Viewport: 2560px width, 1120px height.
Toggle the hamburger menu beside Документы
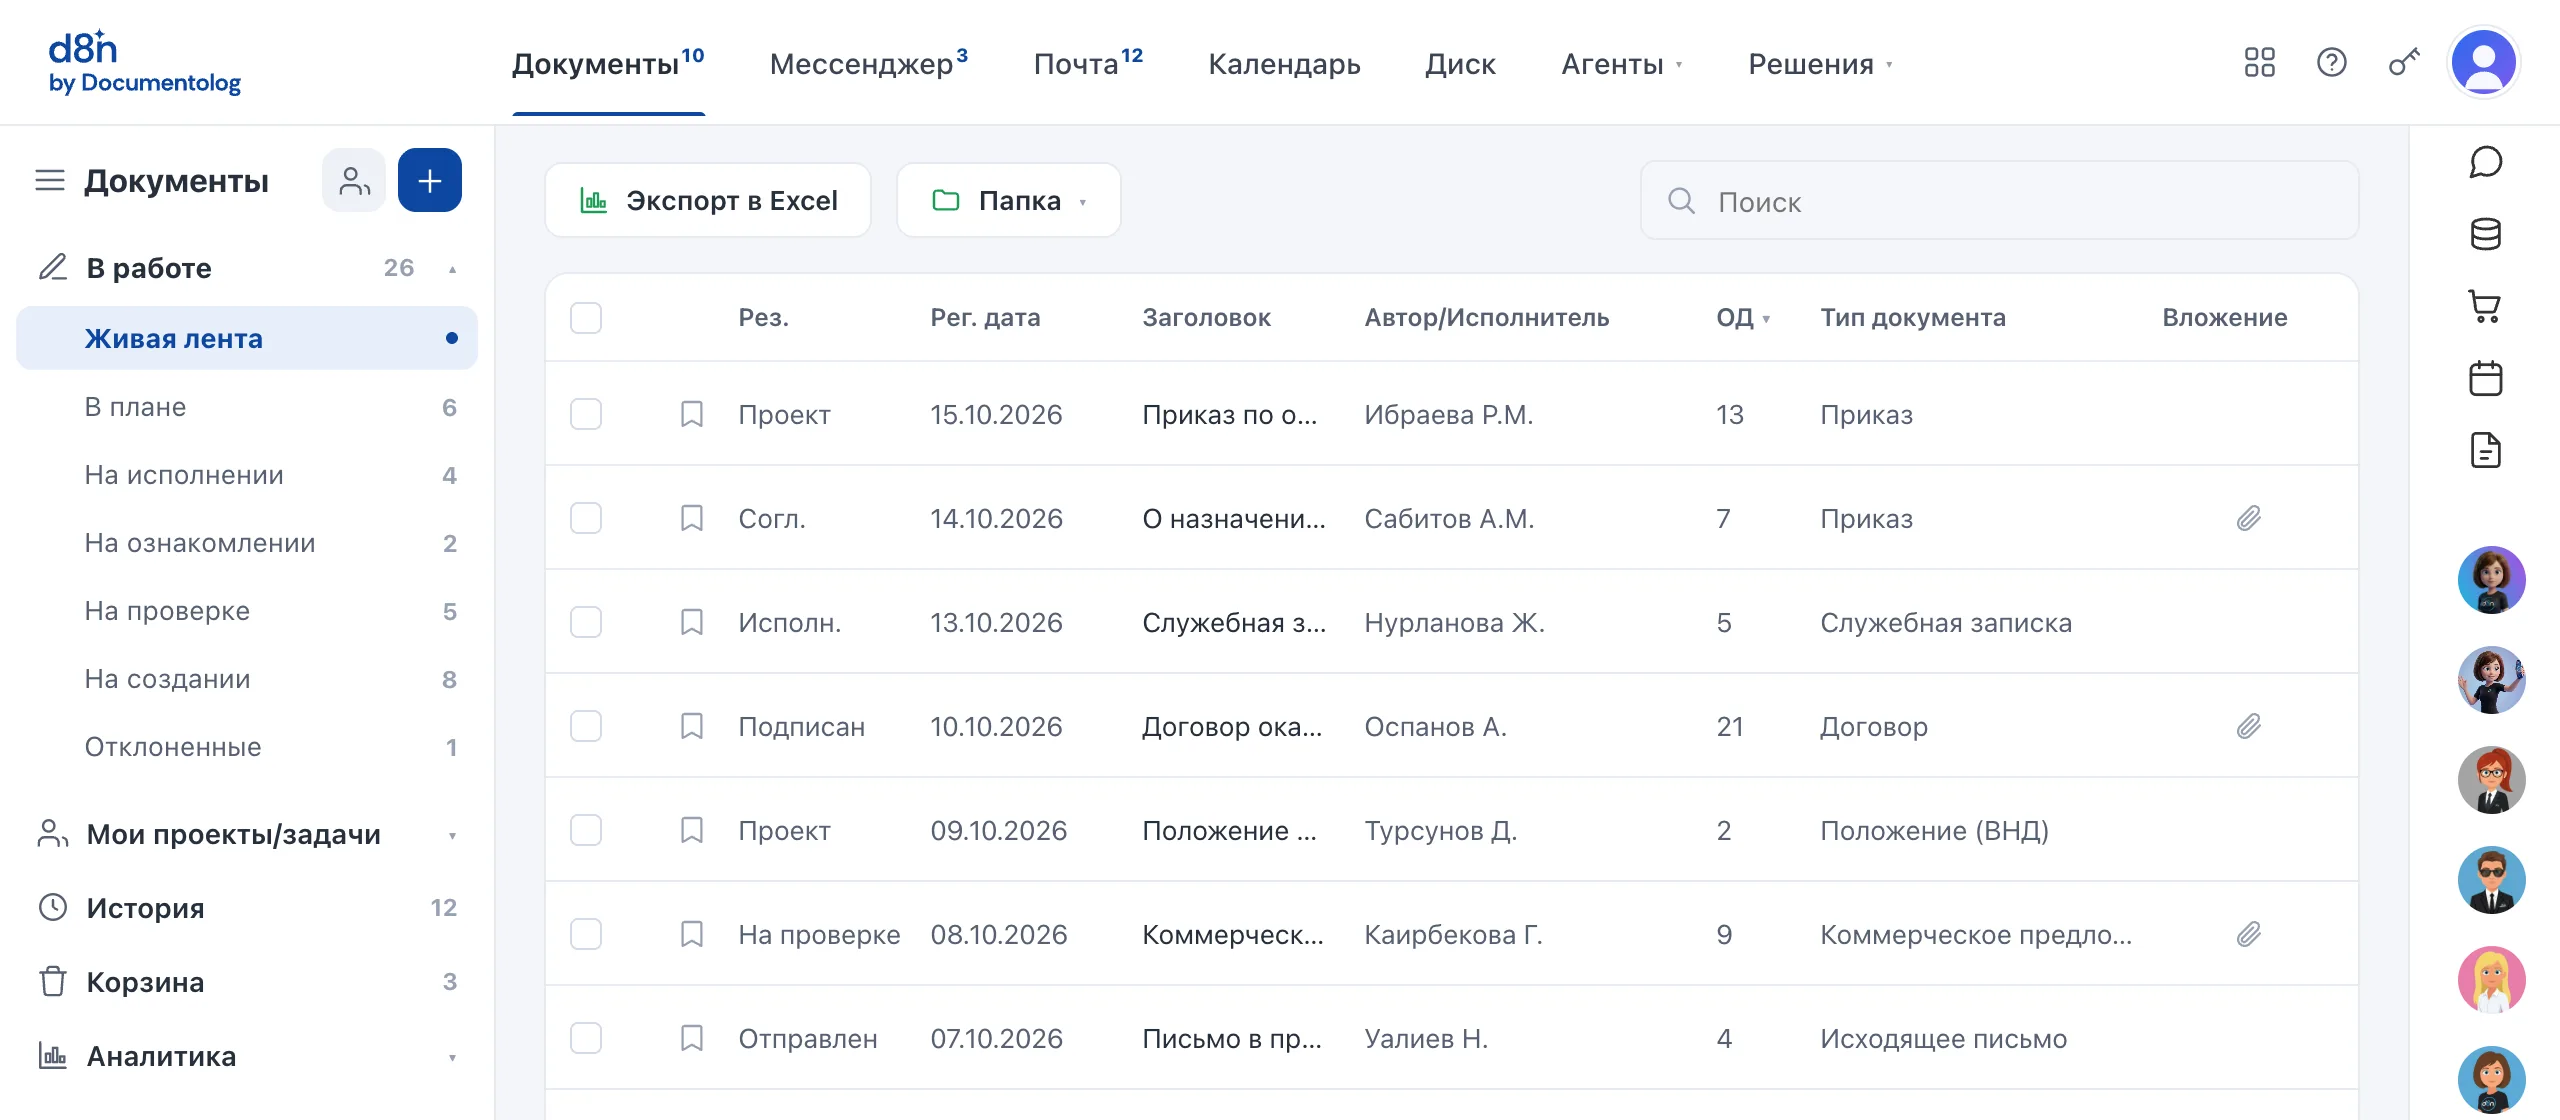[x=50, y=181]
